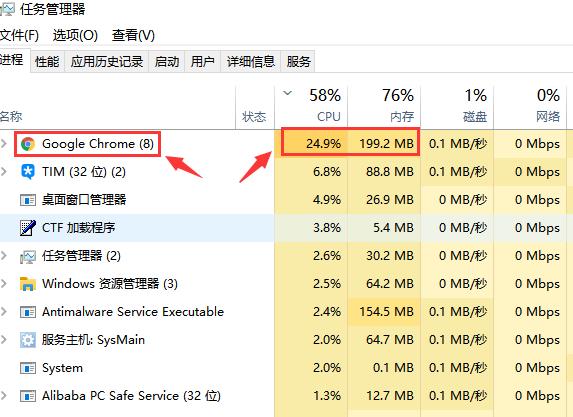Click the 磁盘 usage column header
573x417 pixels.
tap(457, 107)
